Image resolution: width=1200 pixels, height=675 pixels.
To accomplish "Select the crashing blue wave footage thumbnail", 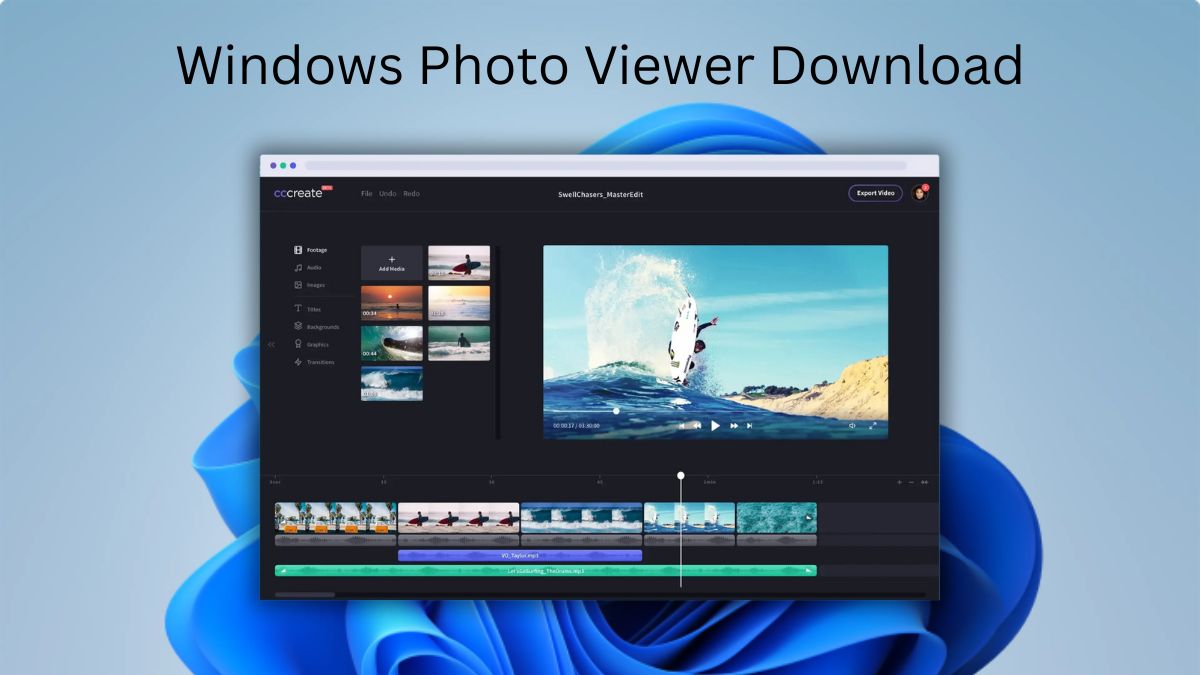I will click(392, 383).
